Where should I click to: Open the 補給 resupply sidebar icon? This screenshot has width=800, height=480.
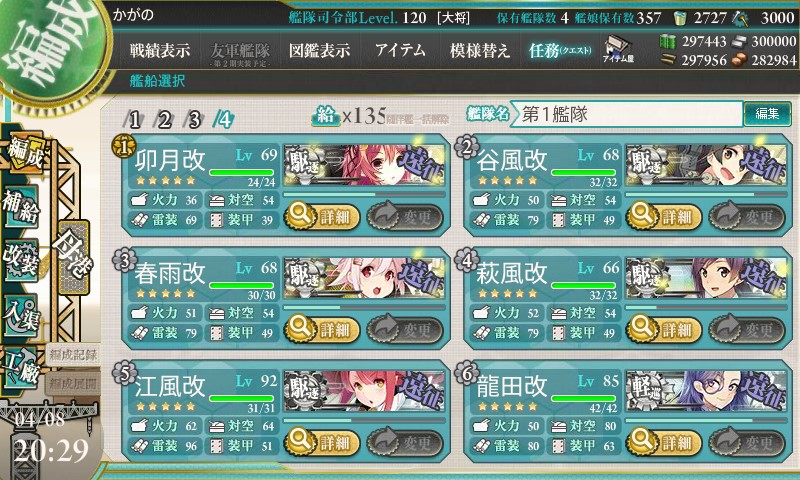pos(21,206)
